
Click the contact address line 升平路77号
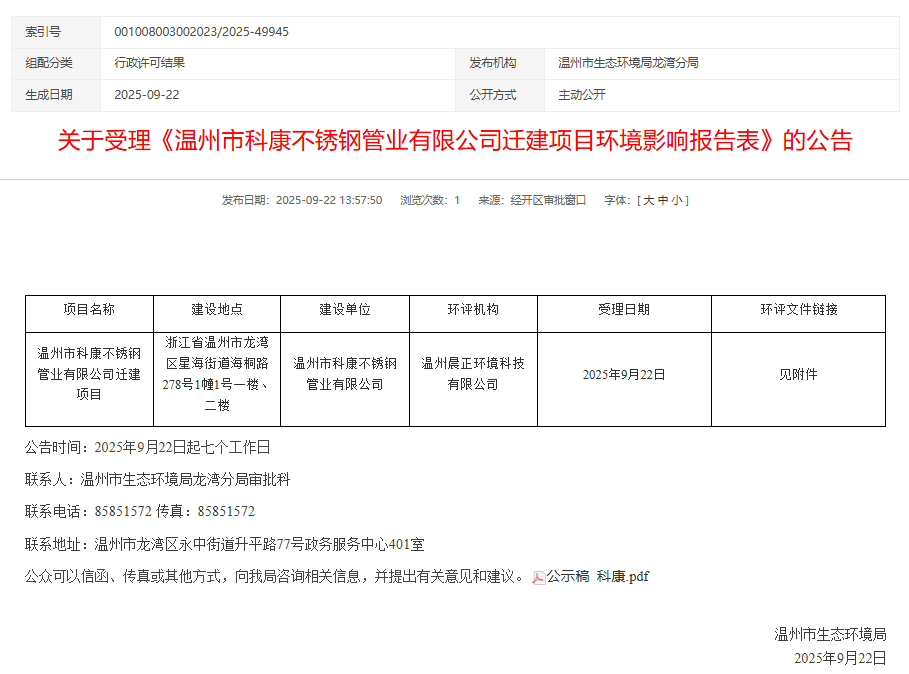click(x=225, y=545)
